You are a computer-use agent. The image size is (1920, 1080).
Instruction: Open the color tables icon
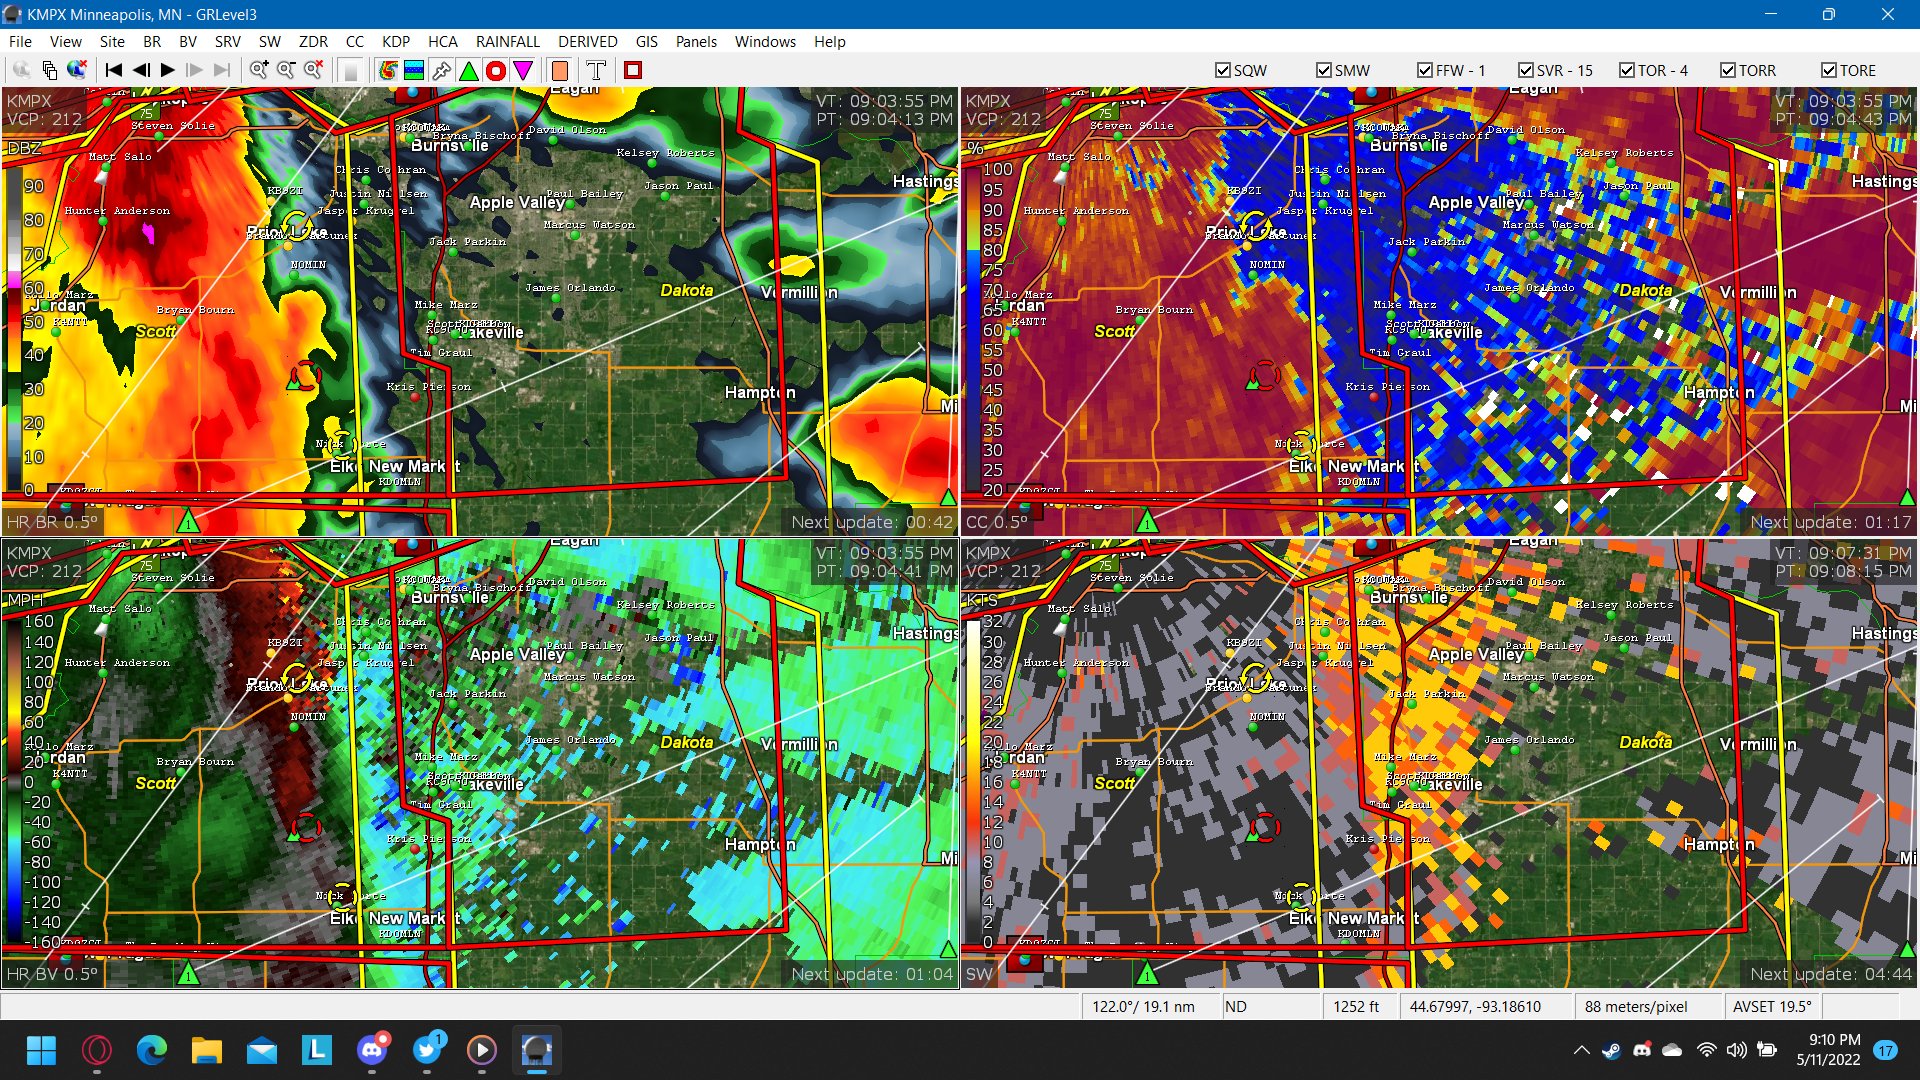coord(413,70)
